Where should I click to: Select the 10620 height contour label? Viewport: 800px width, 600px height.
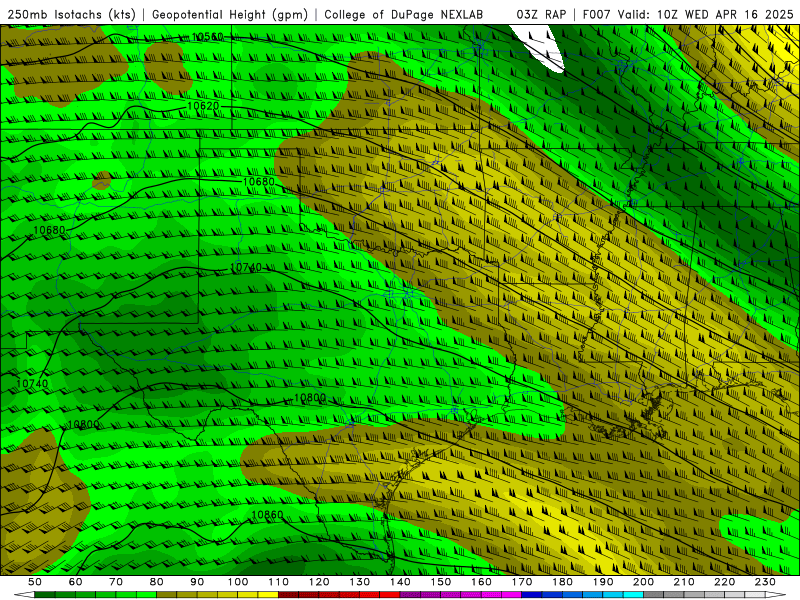pos(203,106)
